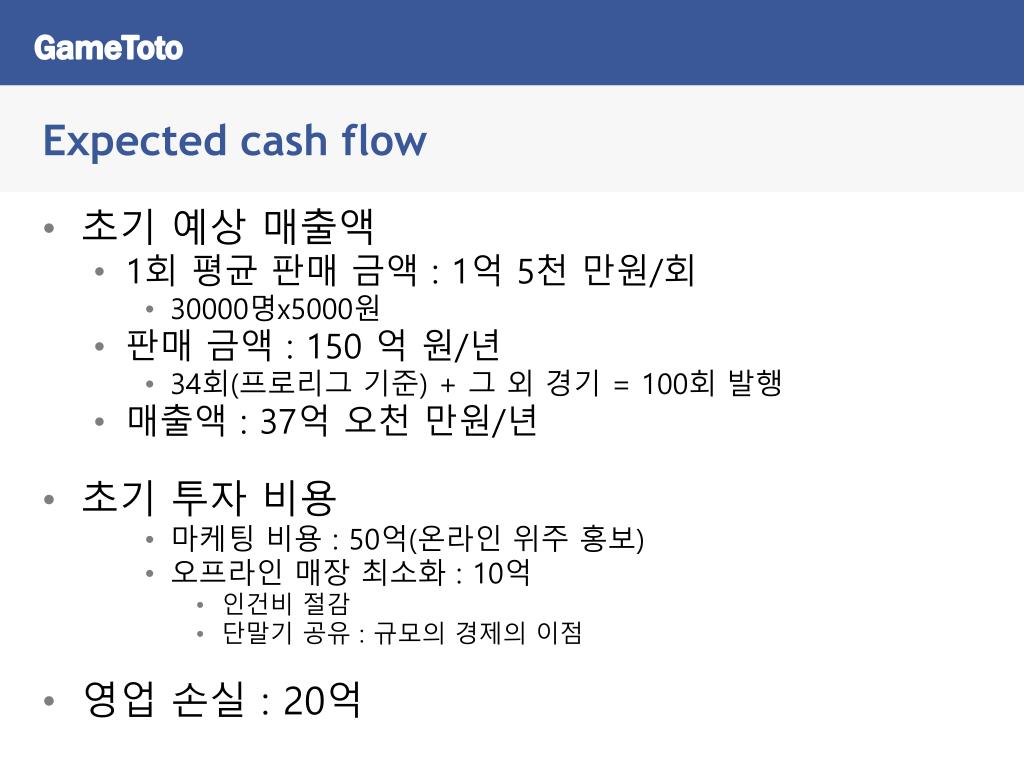Image resolution: width=1024 pixels, height=768 pixels.
Task: Click the 영업 손실 : 20억 line
Action: 222,700
